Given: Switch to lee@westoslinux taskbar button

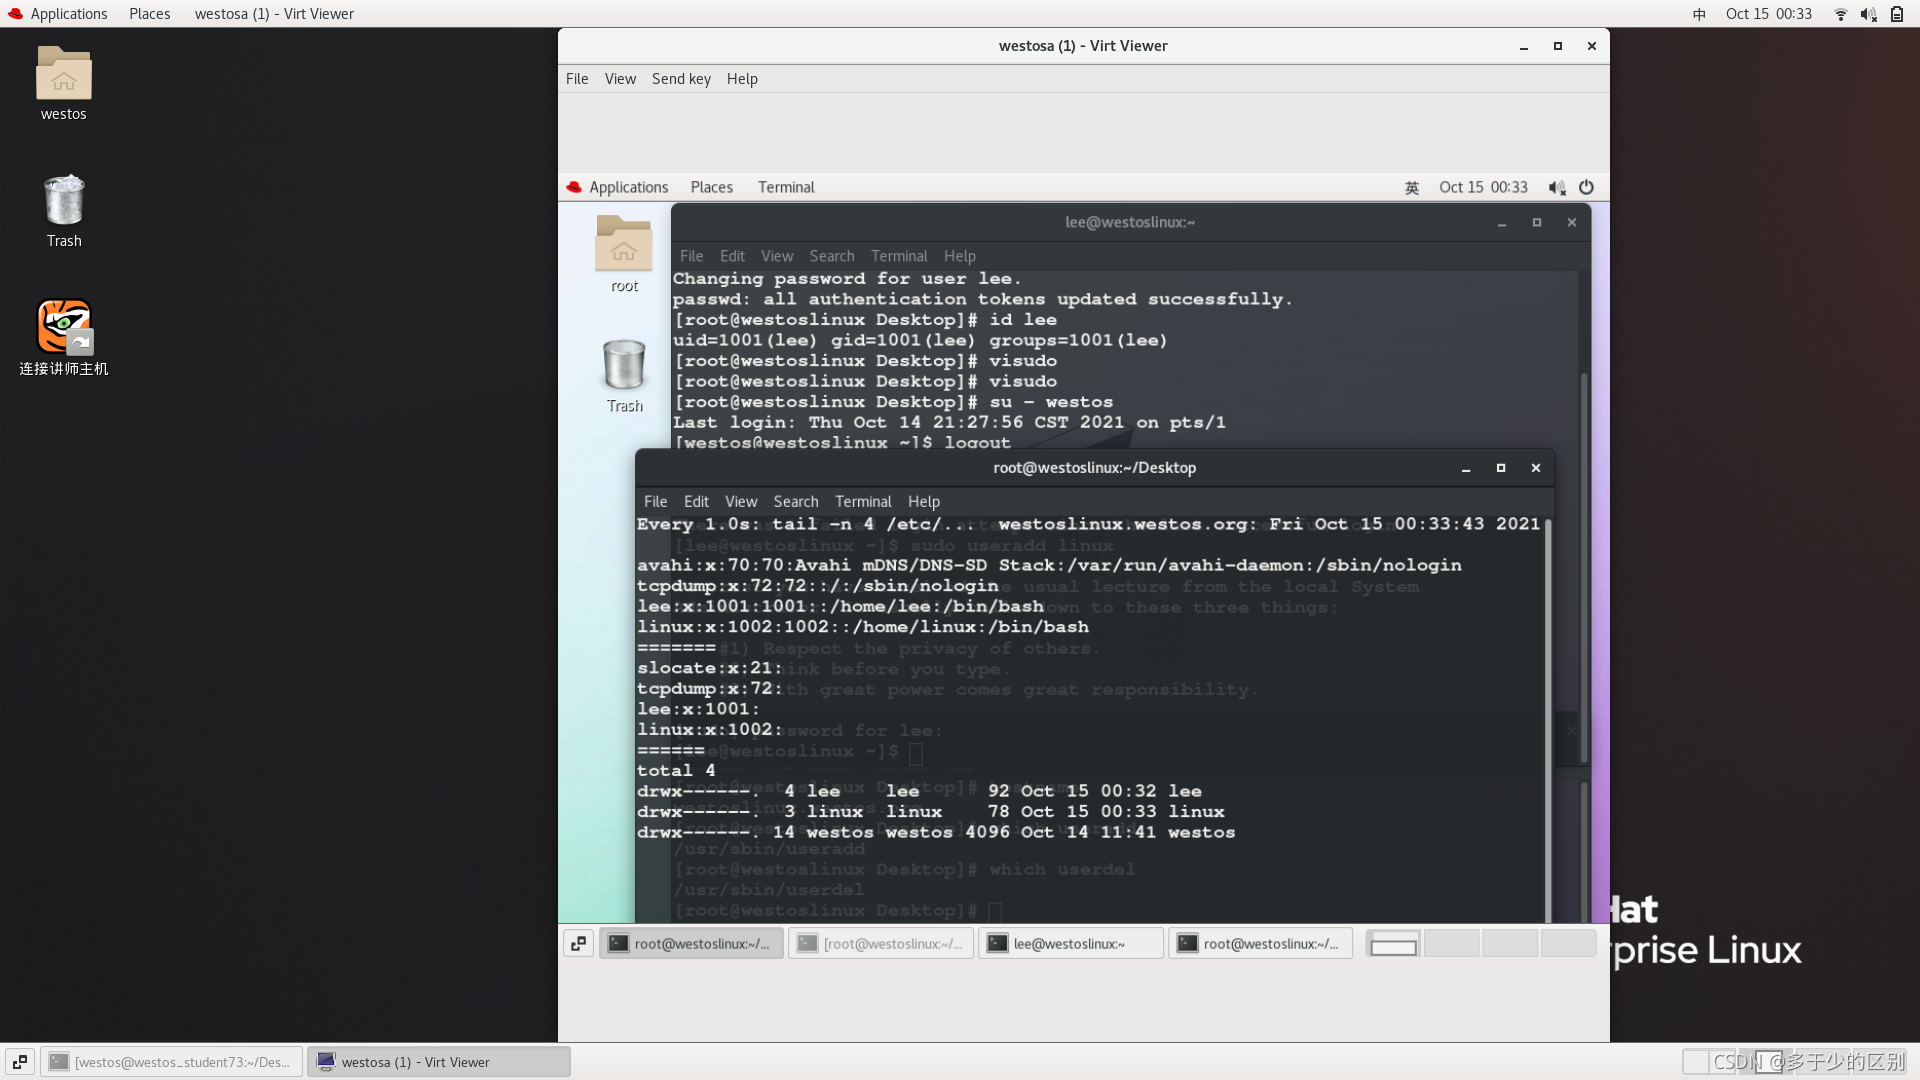Looking at the screenshot, I should point(1070,943).
